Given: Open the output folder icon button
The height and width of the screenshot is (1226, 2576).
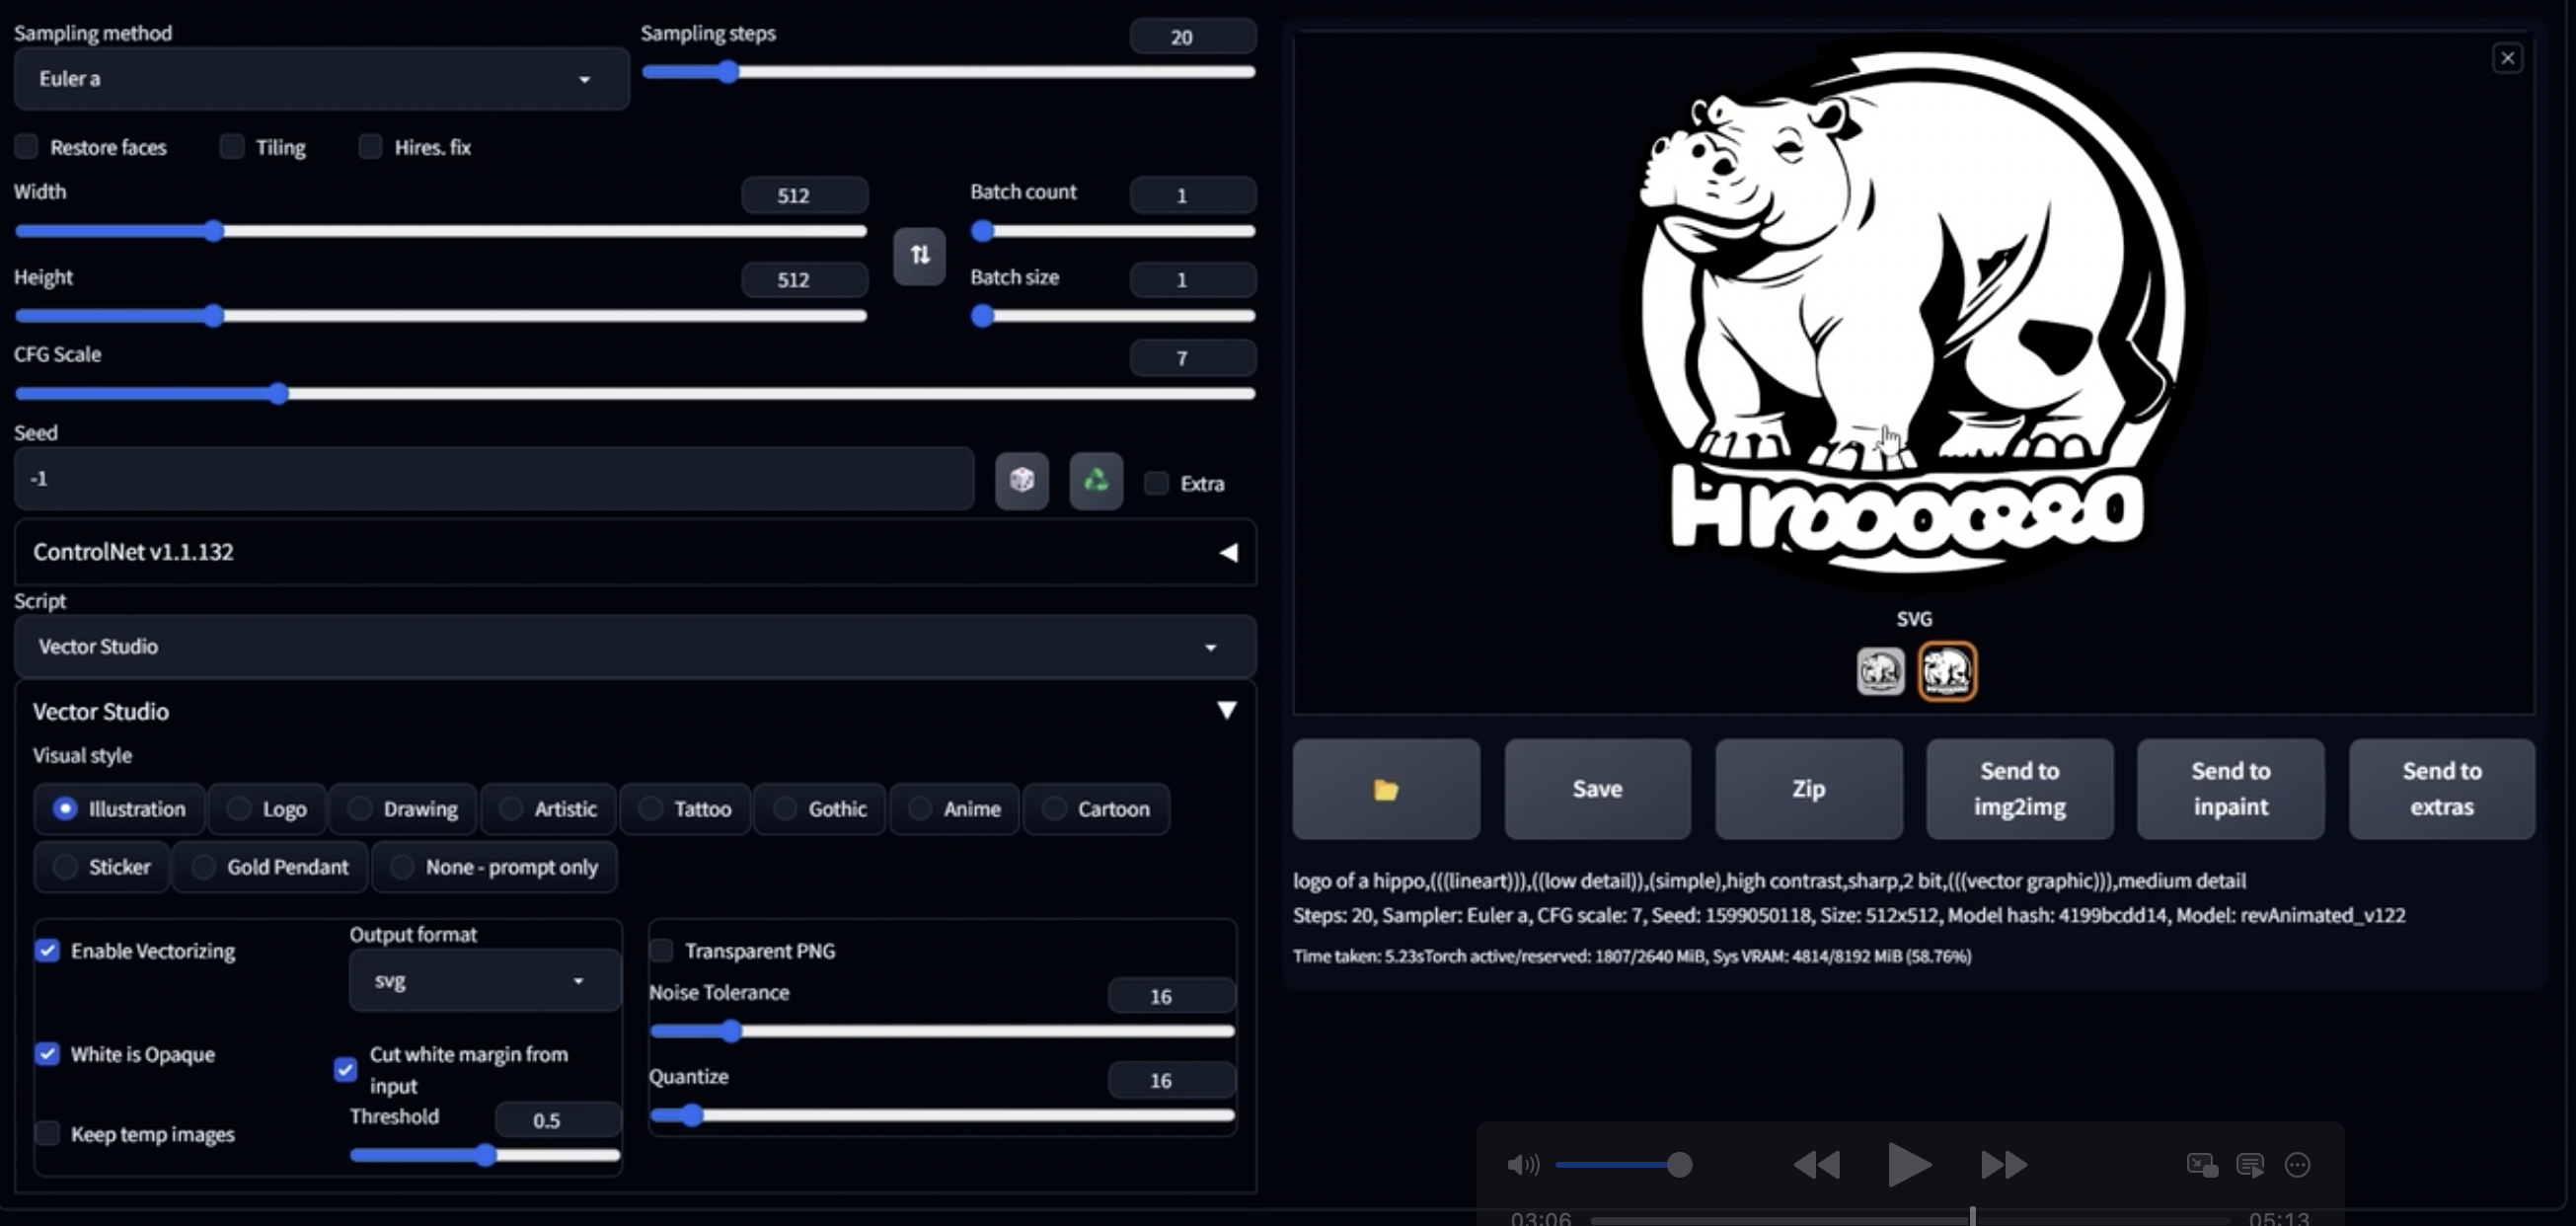Looking at the screenshot, I should pyautogui.click(x=1385, y=789).
